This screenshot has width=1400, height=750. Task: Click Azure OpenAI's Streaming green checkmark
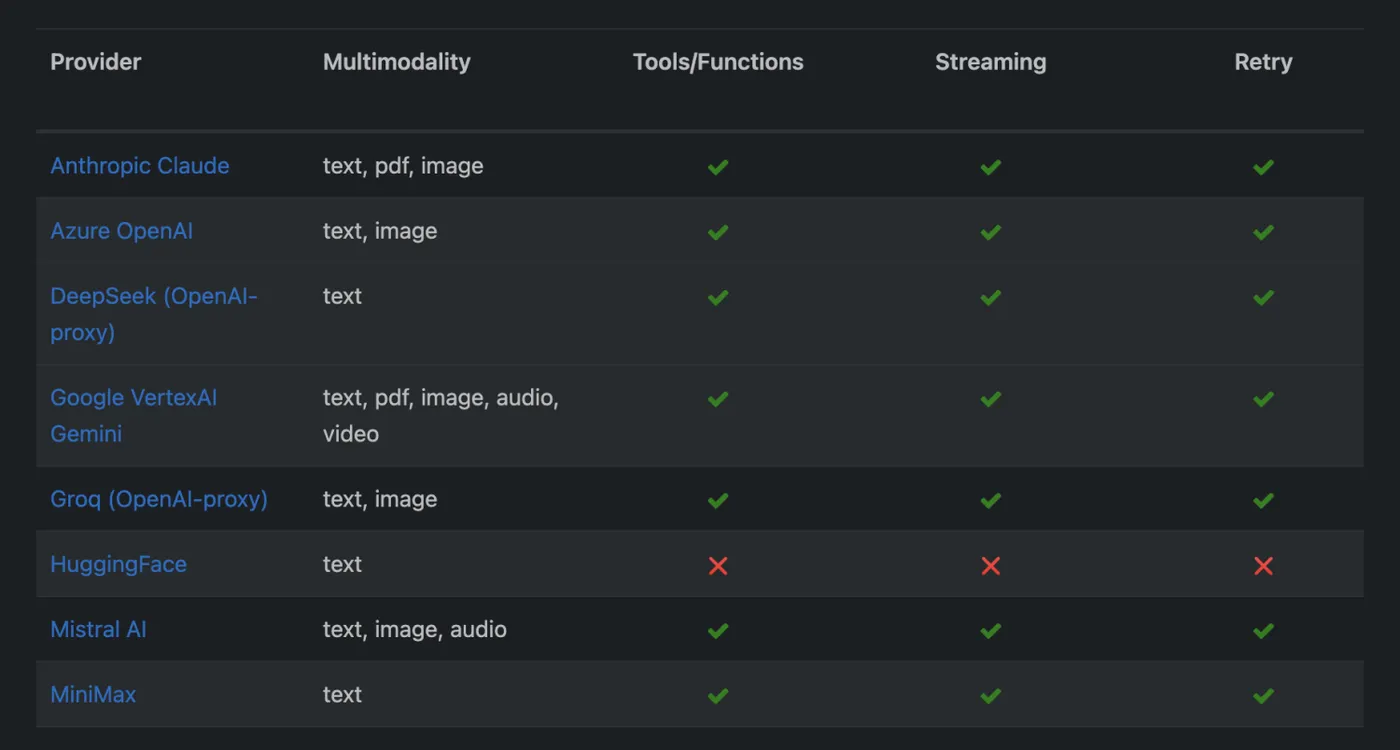pyautogui.click(x=991, y=232)
